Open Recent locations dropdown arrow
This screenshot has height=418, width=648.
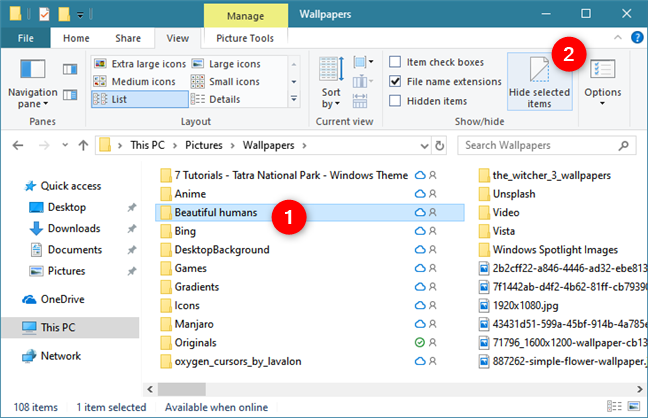coord(65,145)
